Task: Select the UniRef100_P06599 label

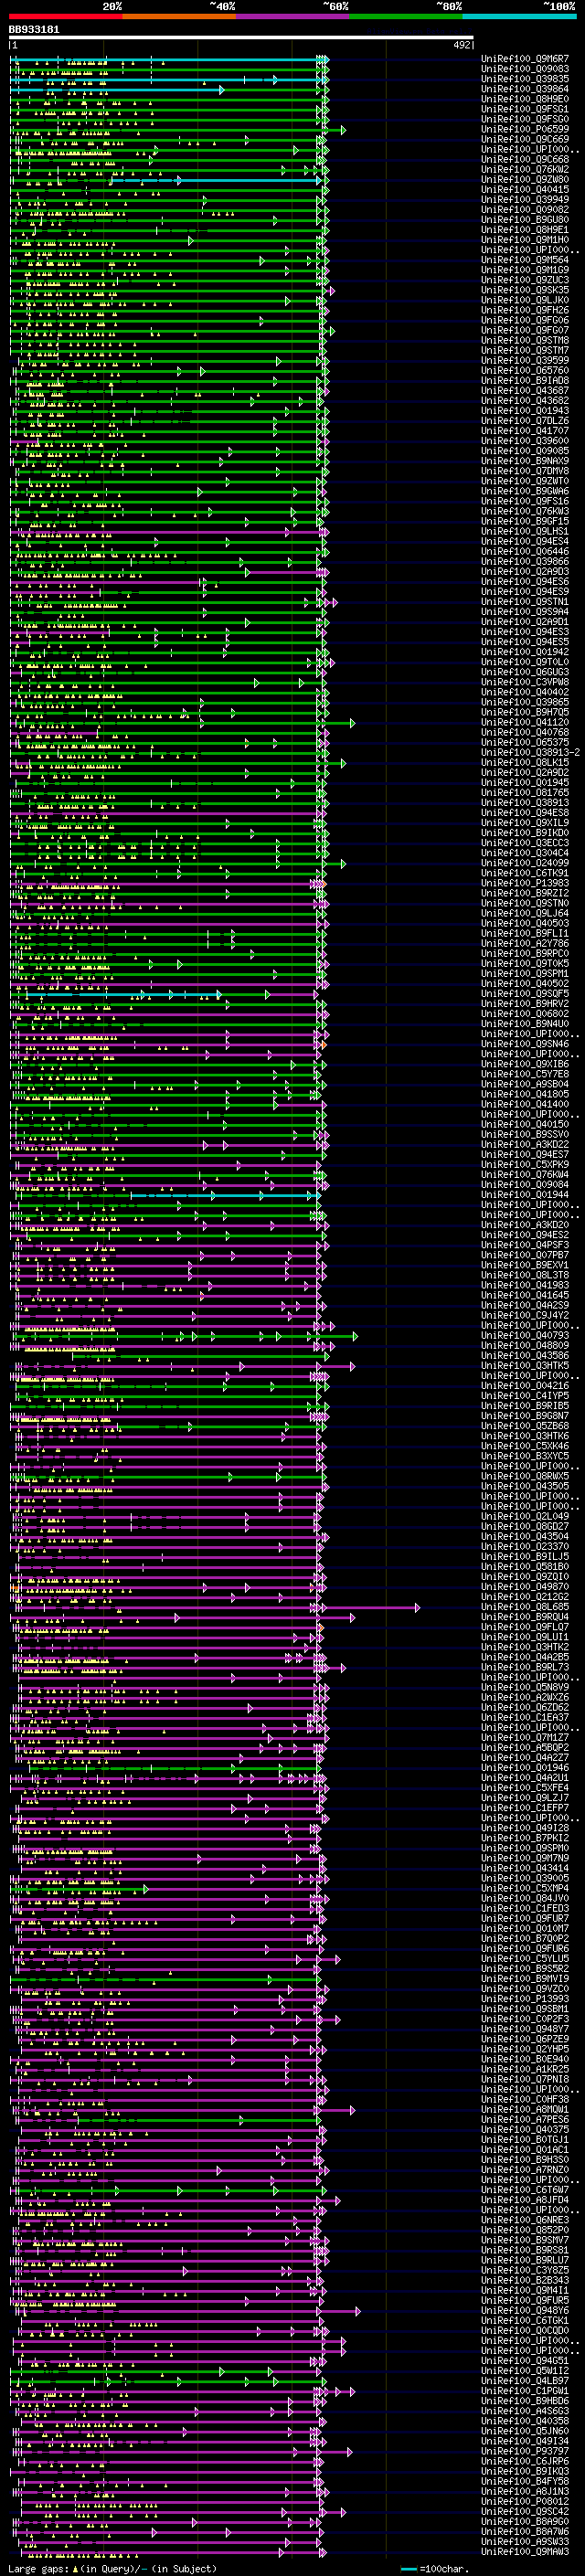Action: pyautogui.click(x=525, y=129)
